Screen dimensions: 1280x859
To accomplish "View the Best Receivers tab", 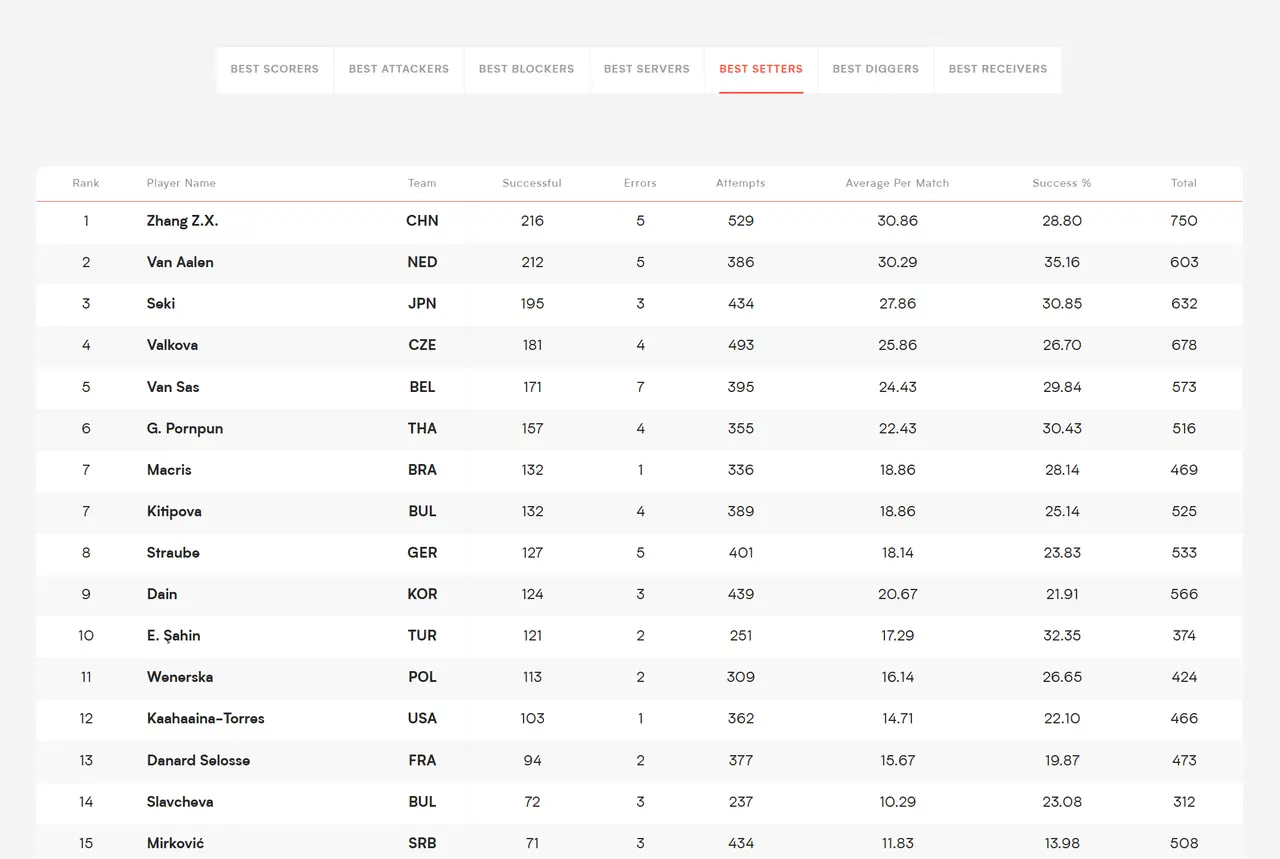I will click(998, 69).
